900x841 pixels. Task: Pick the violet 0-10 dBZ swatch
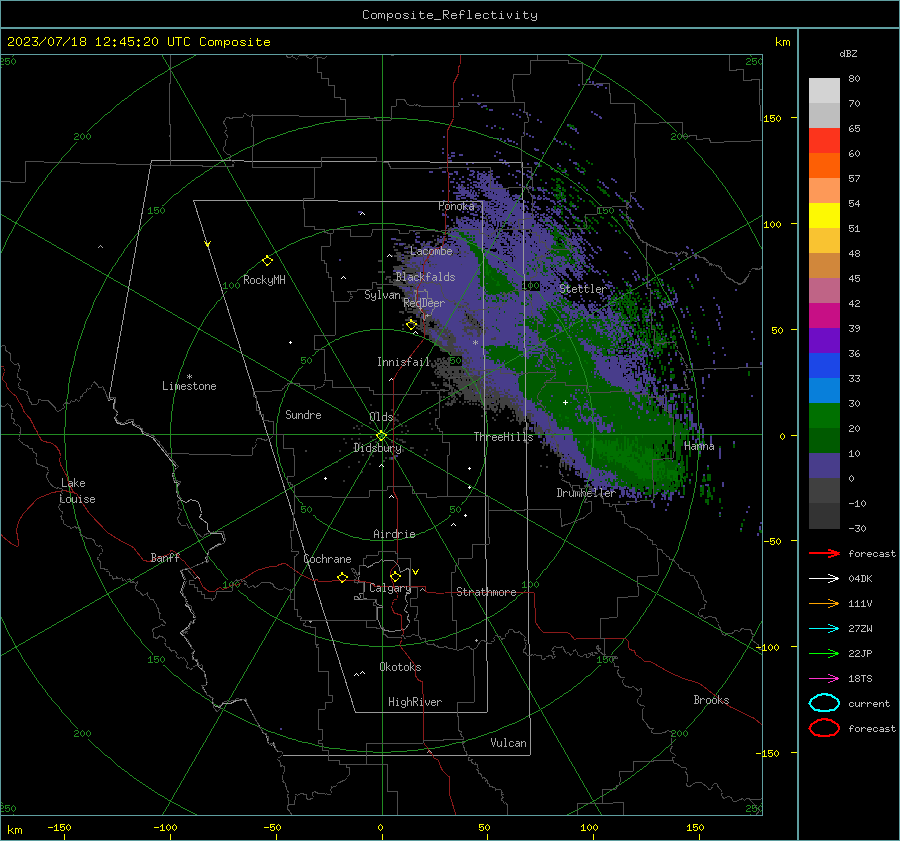[x=824, y=466]
